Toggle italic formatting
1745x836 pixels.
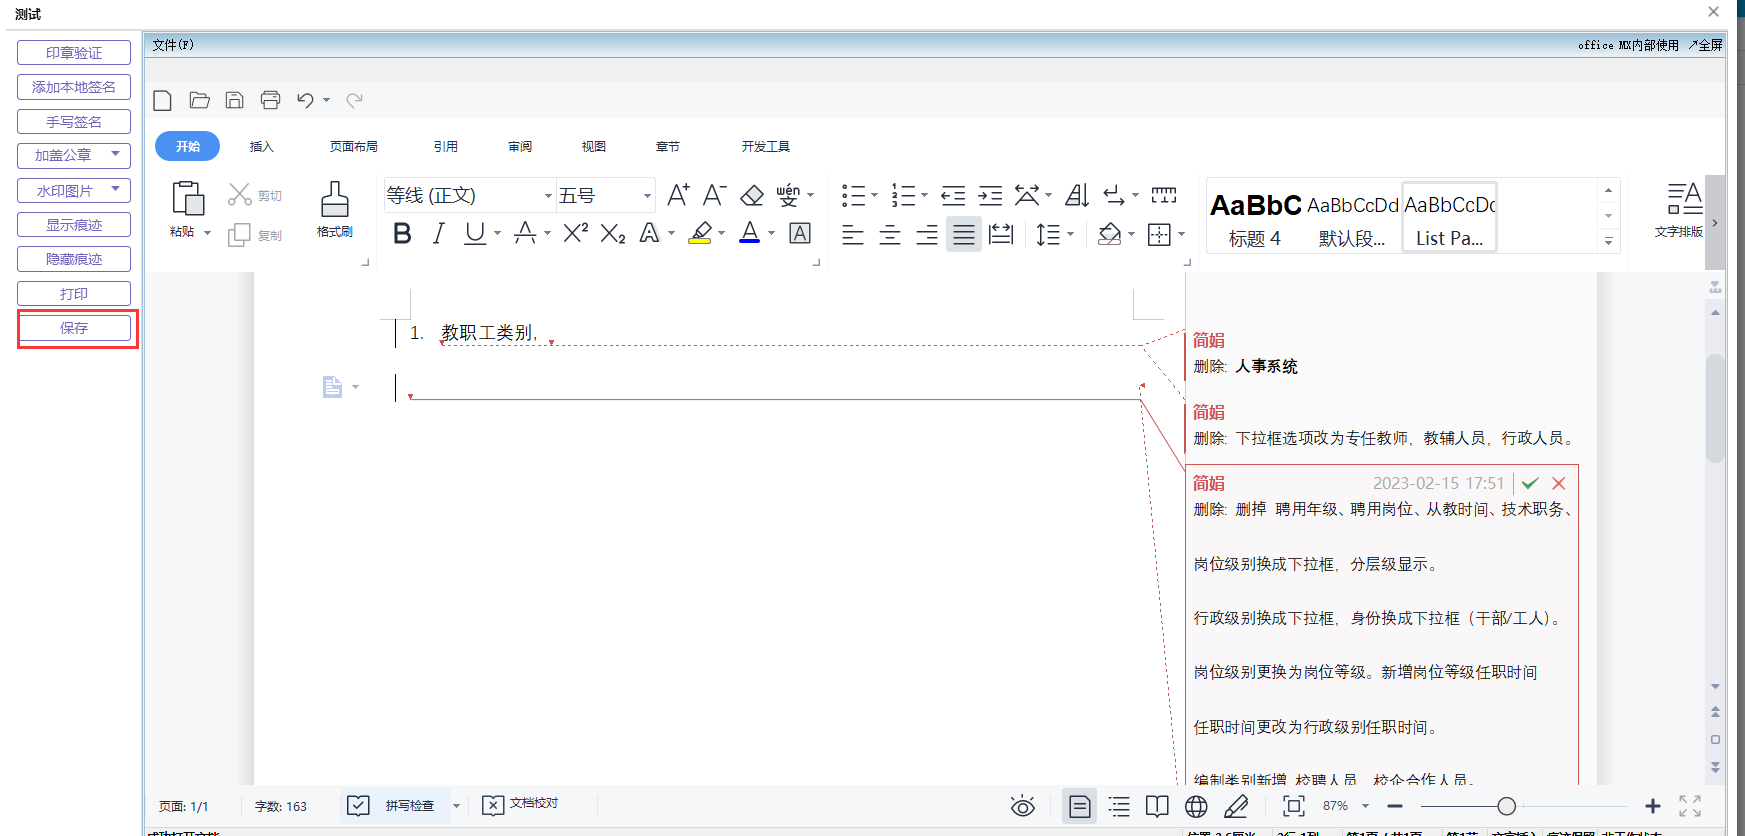[x=438, y=234]
